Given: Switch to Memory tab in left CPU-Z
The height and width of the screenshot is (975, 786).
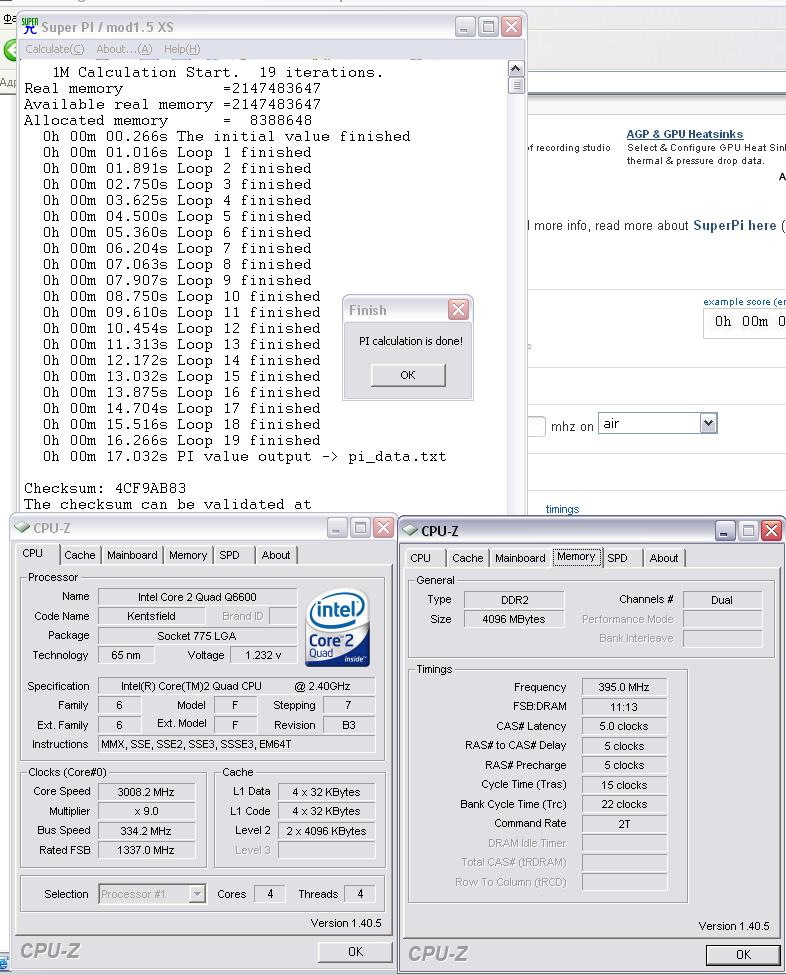Looking at the screenshot, I should [188, 555].
